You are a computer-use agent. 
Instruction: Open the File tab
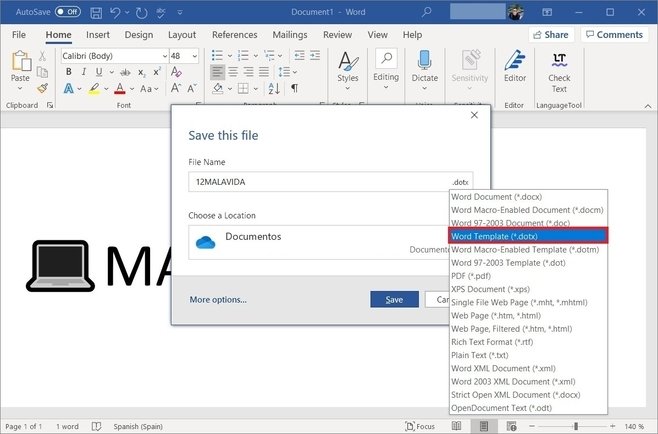(19, 35)
